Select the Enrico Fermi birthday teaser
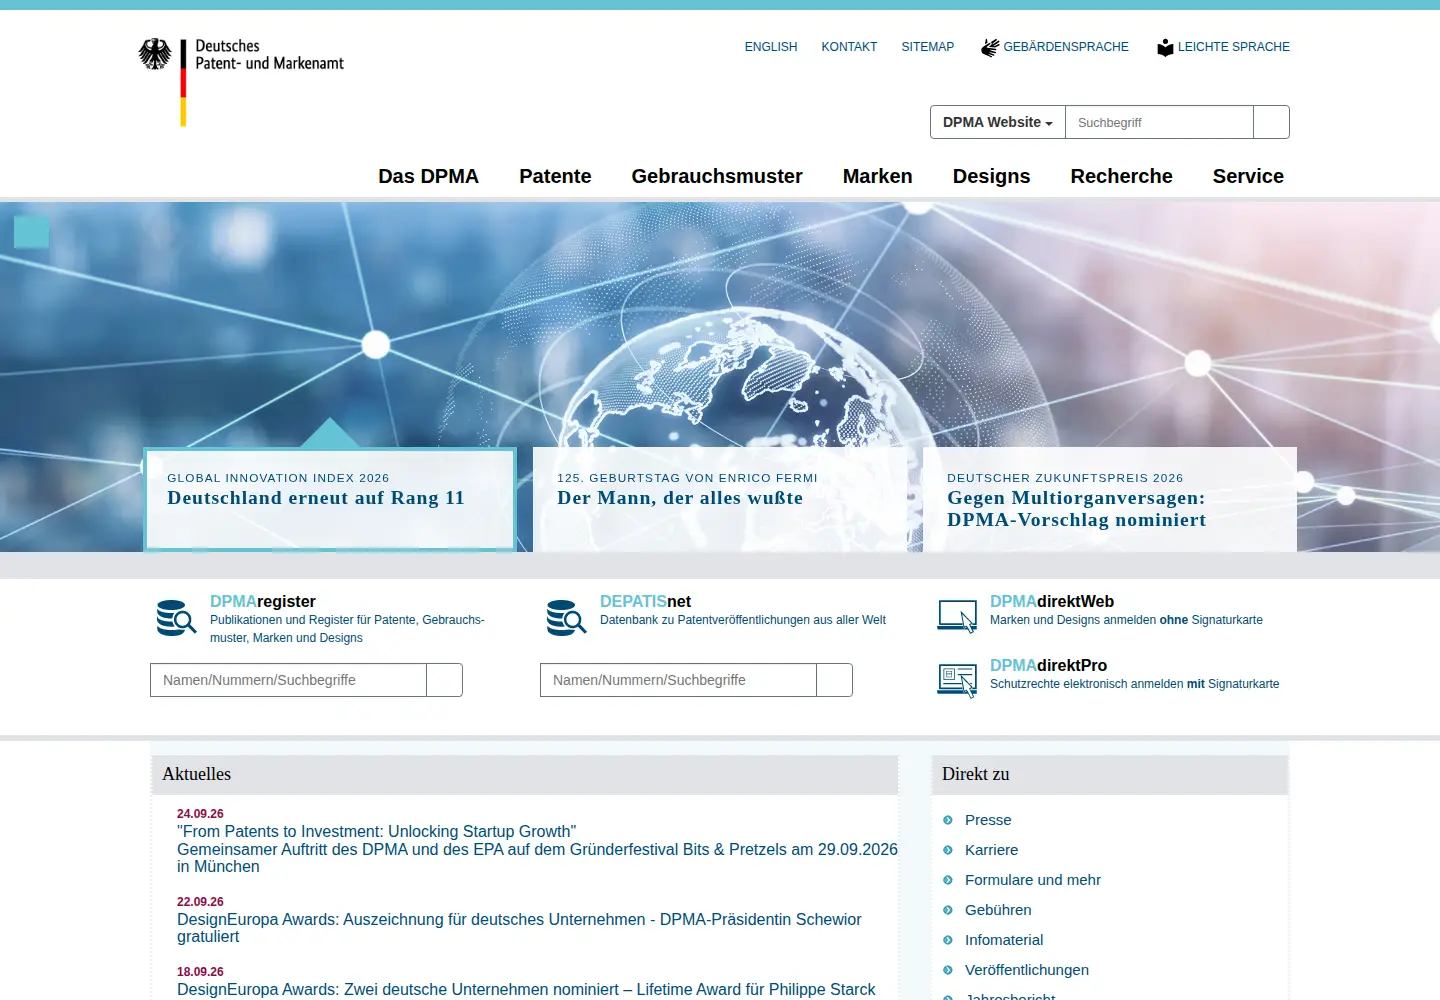Viewport: 1440px width, 1000px height. (720, 499)
